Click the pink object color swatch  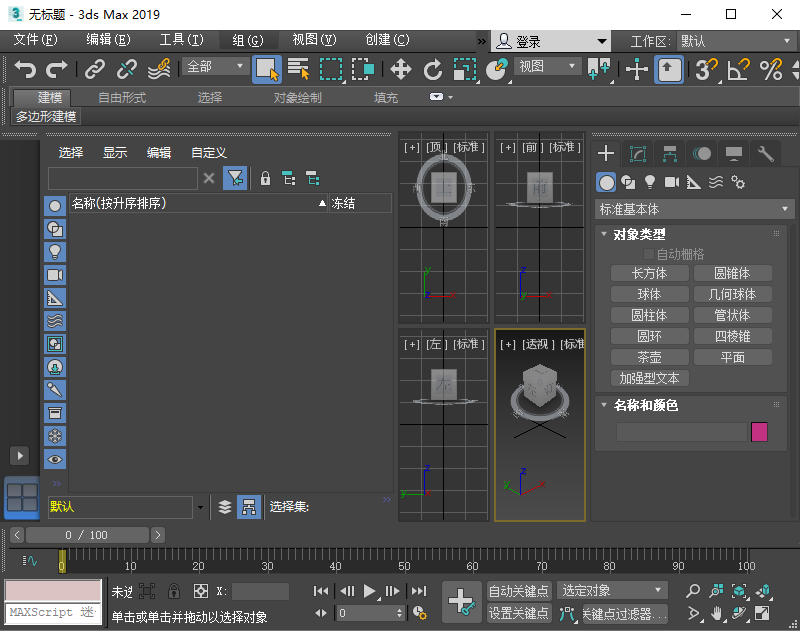[759, 432]
